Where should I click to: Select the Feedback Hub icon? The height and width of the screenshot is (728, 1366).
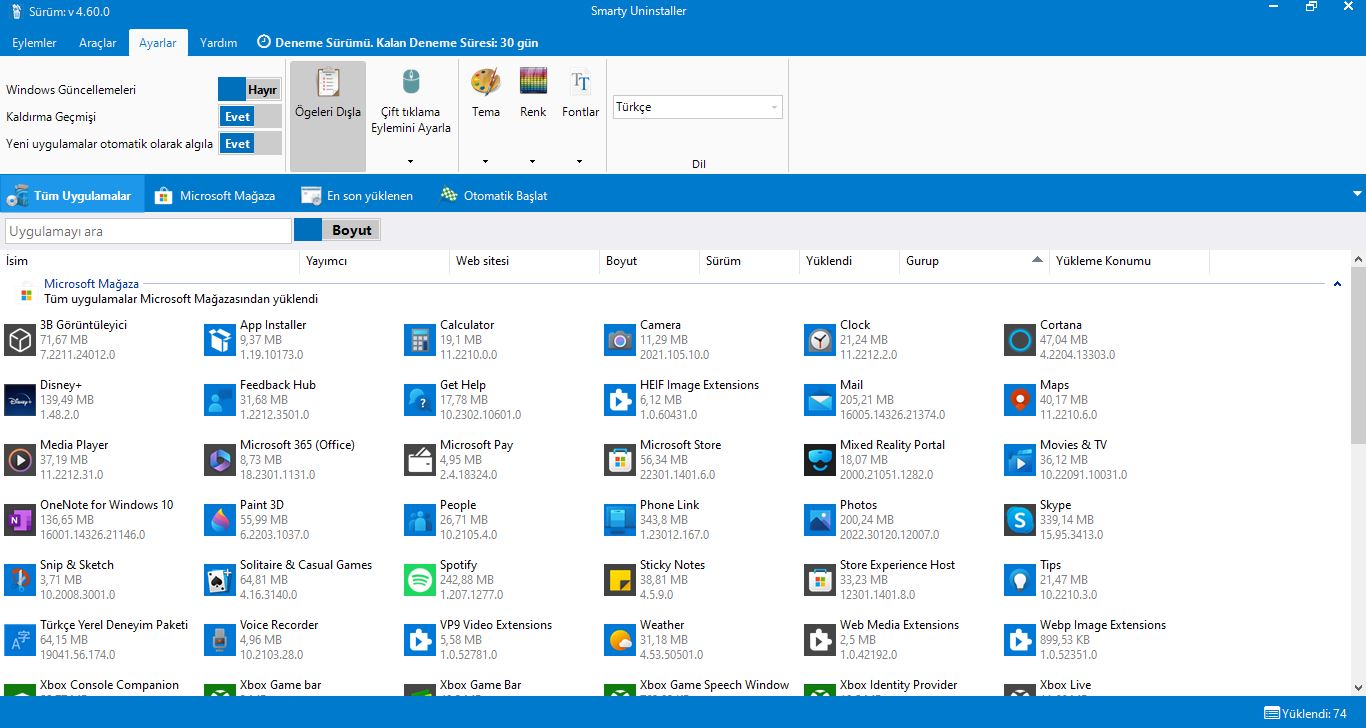tap(220, 400)
